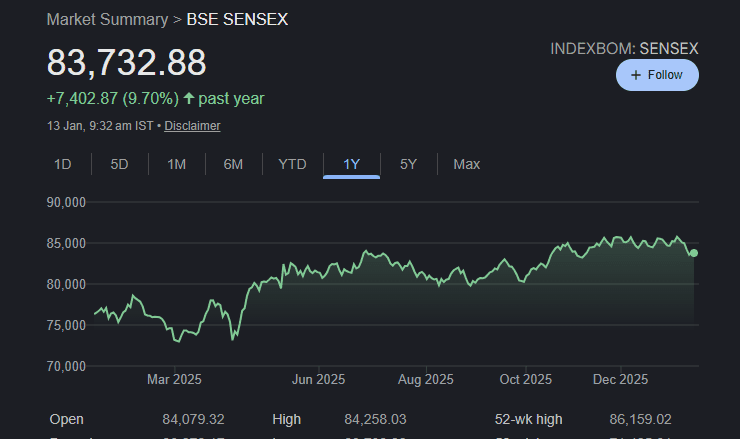Click the green up arrow icon

click(189, 99)
